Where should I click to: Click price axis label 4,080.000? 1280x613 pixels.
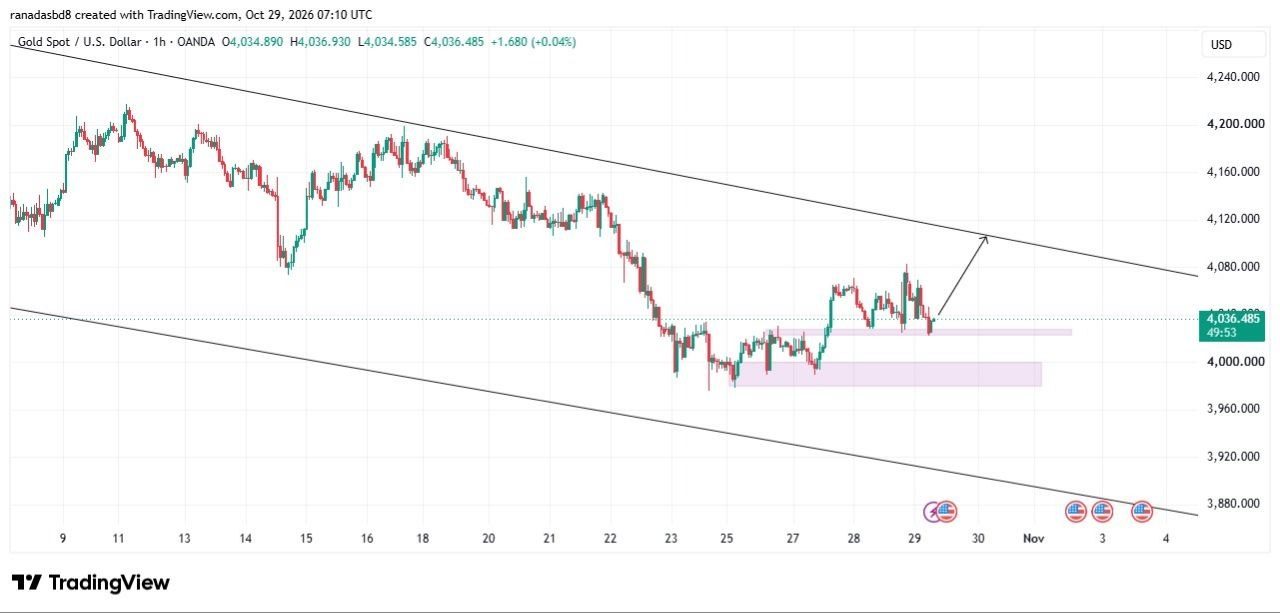(1234, 266)
